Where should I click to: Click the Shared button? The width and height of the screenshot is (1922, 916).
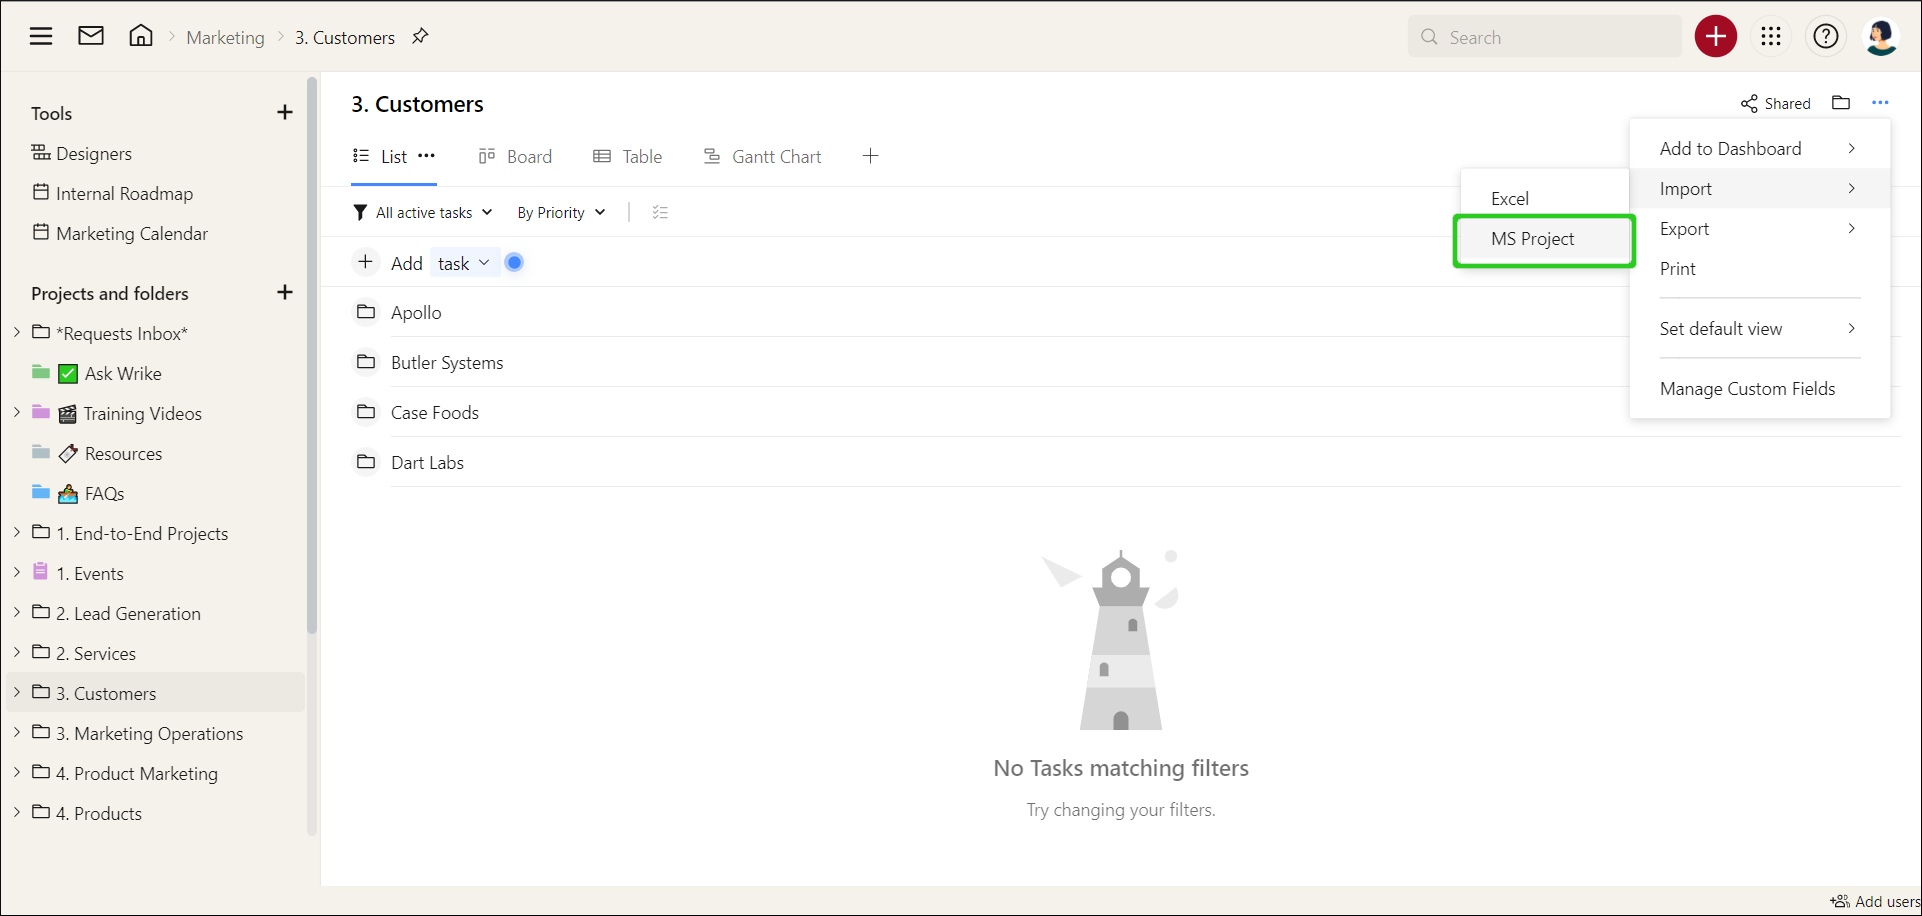(x=1775, y=104)
